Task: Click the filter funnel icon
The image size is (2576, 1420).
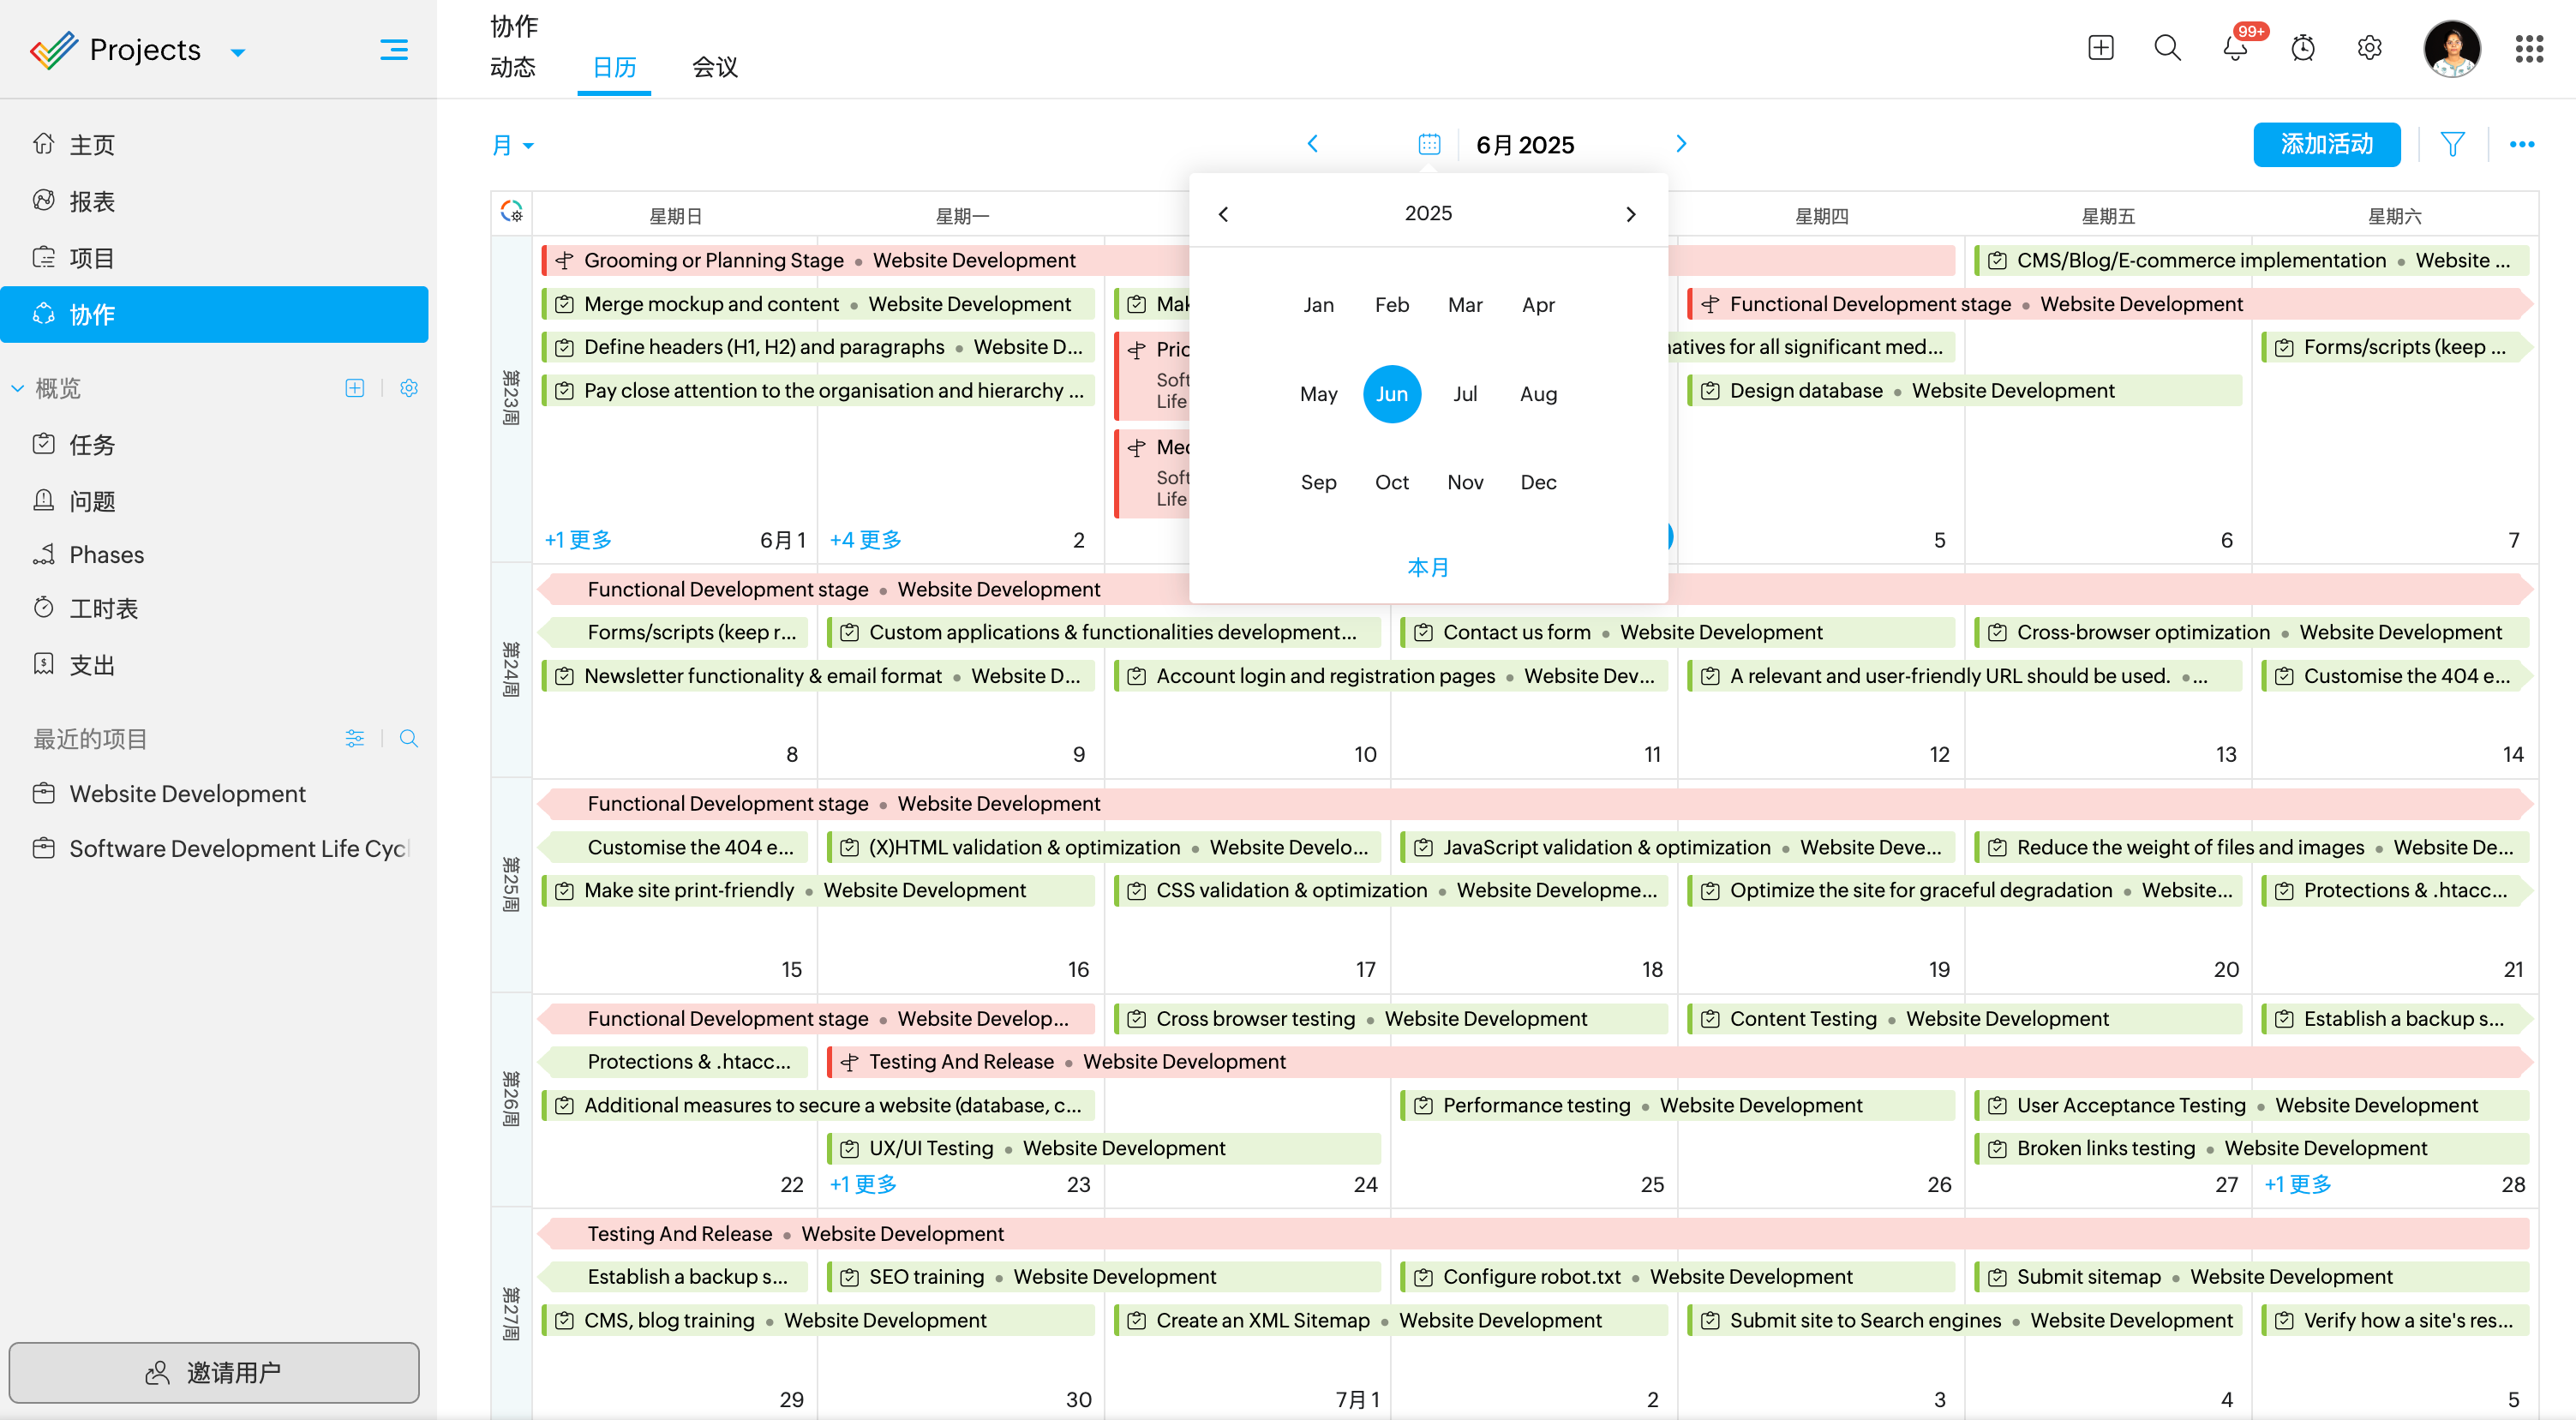Action: [2452, 145]
